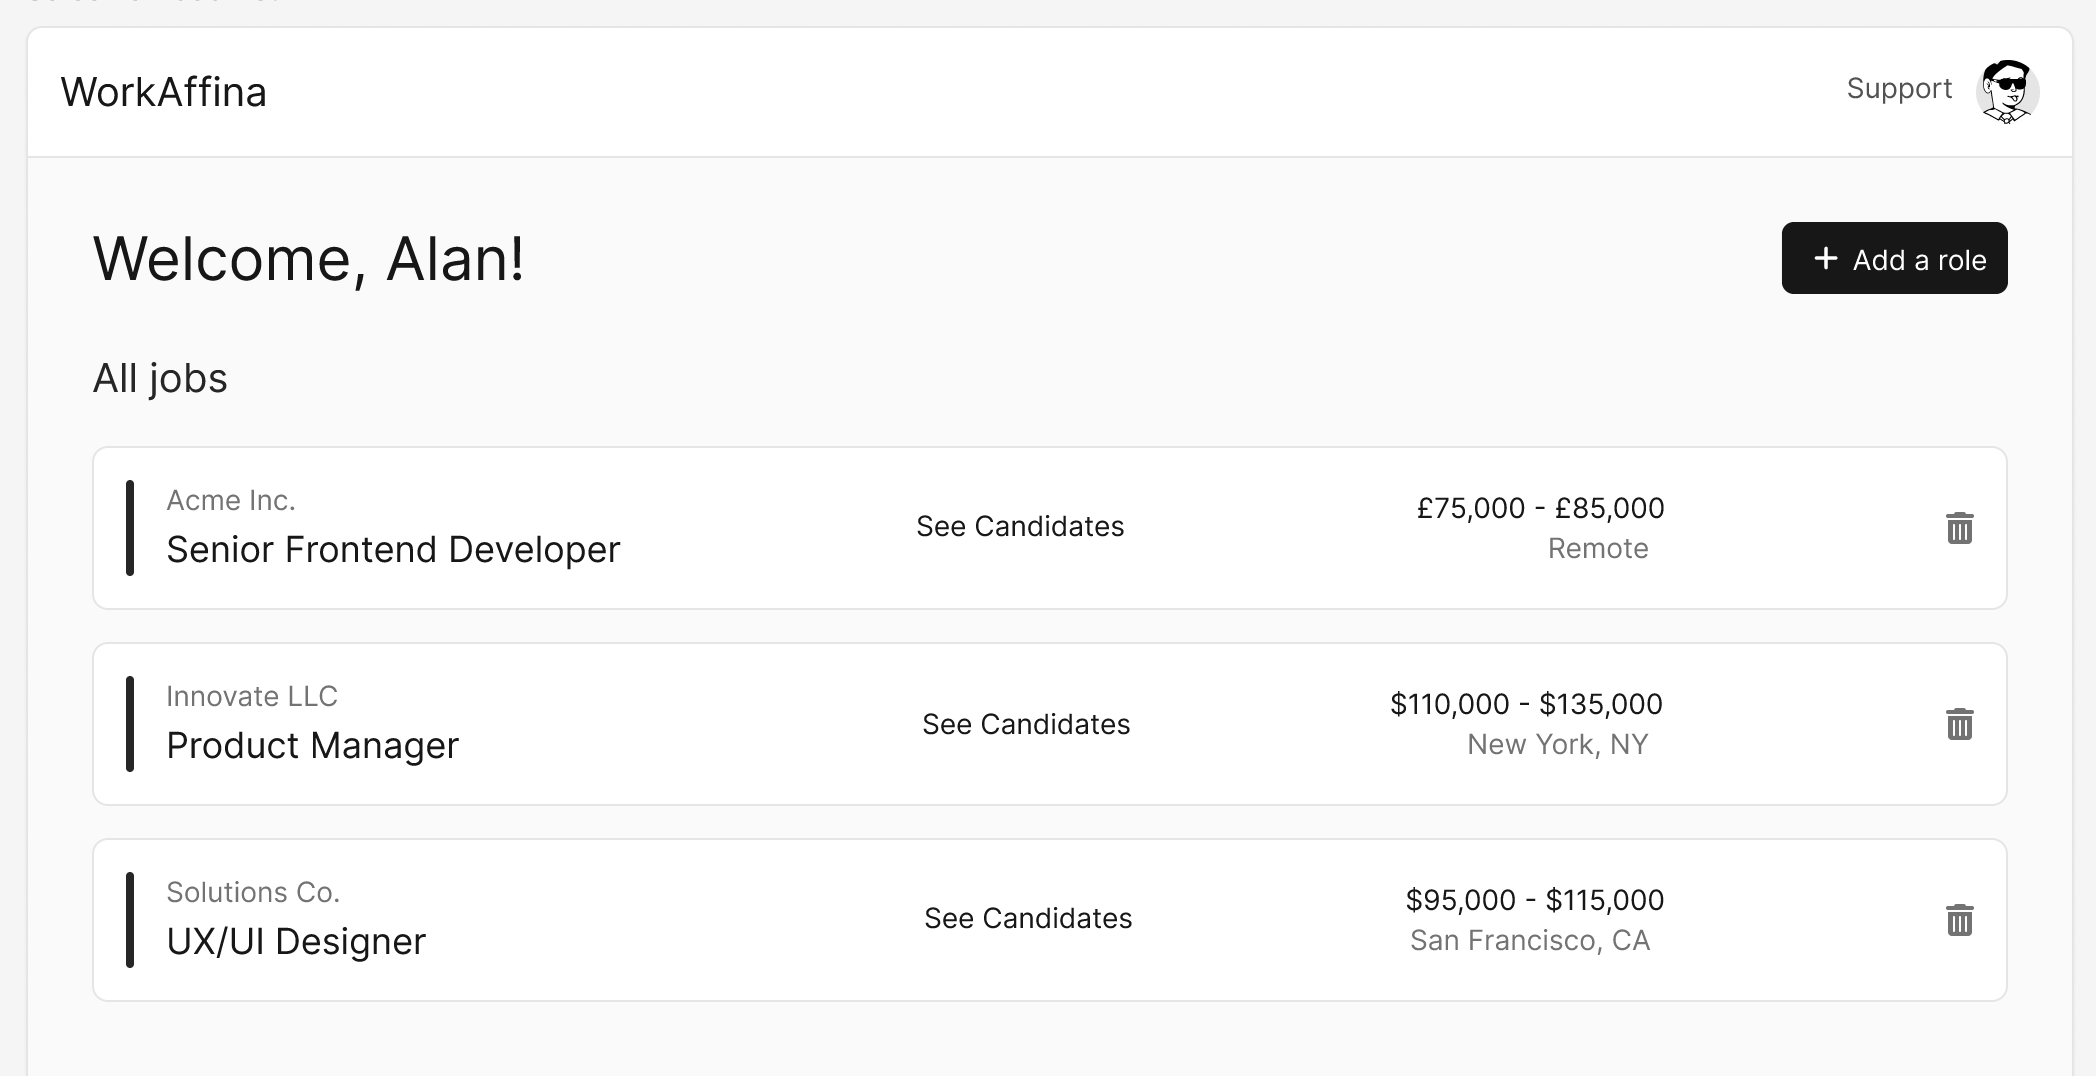
Task: Remove the UX/UI Designer job listing
Action: 1959,920
